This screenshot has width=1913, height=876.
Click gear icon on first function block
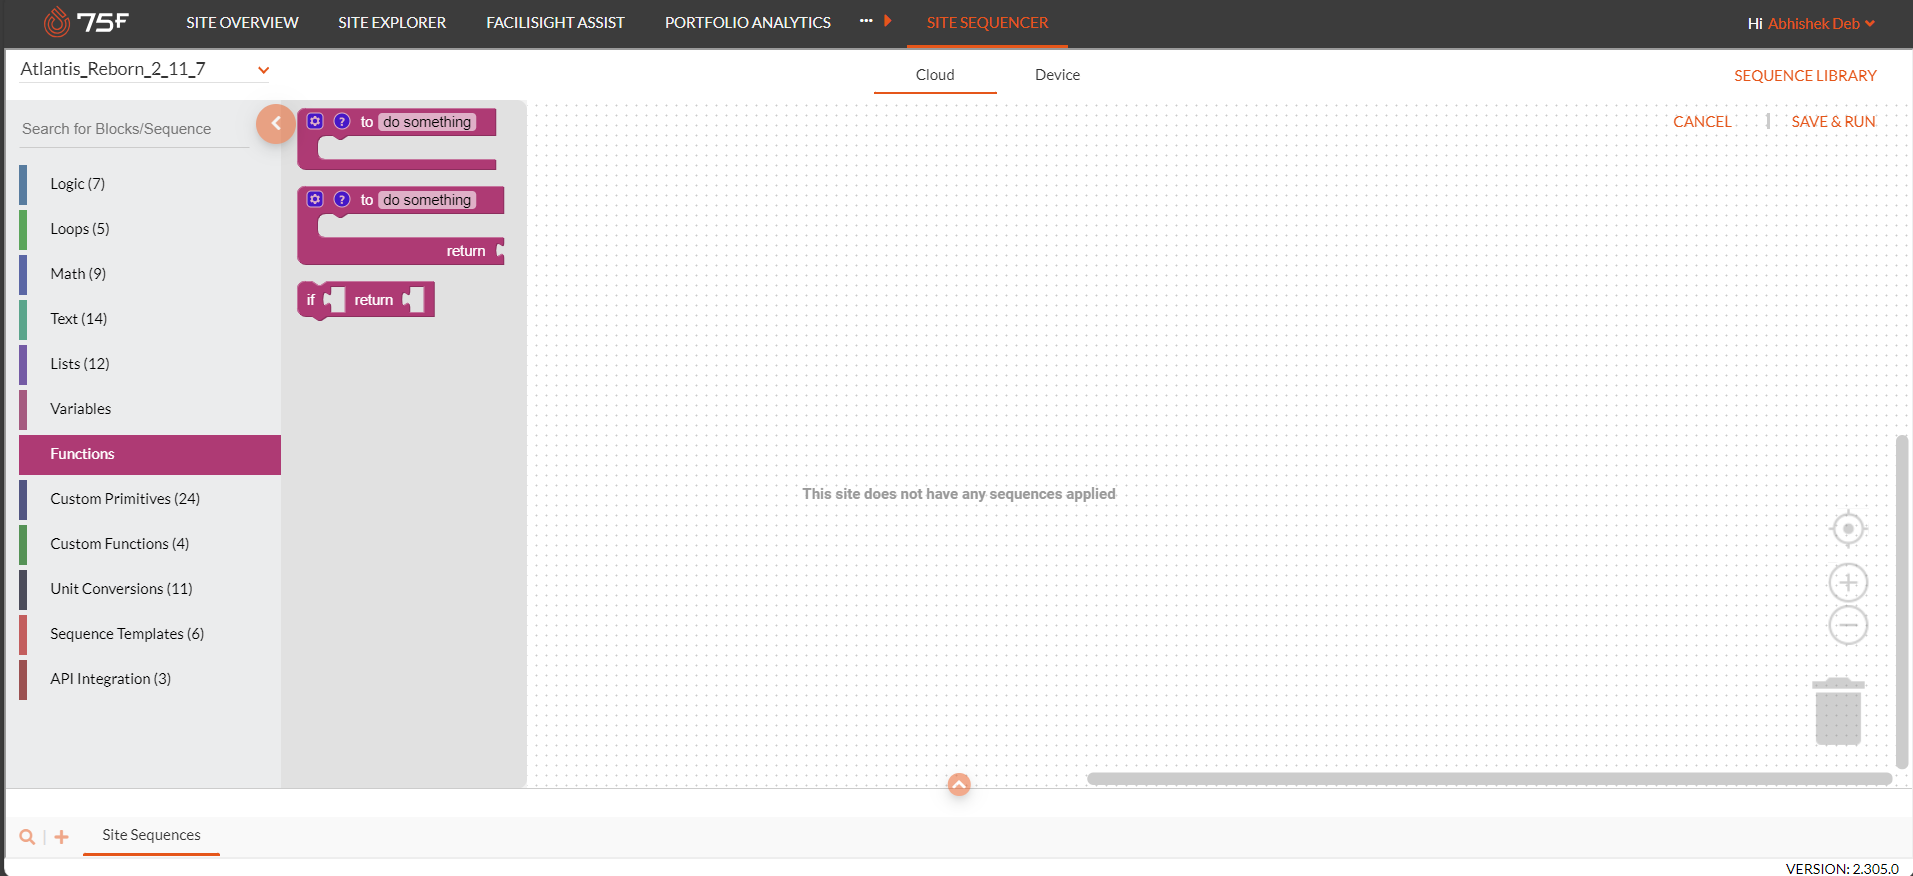pyautogui.click(x=315, y=121)
